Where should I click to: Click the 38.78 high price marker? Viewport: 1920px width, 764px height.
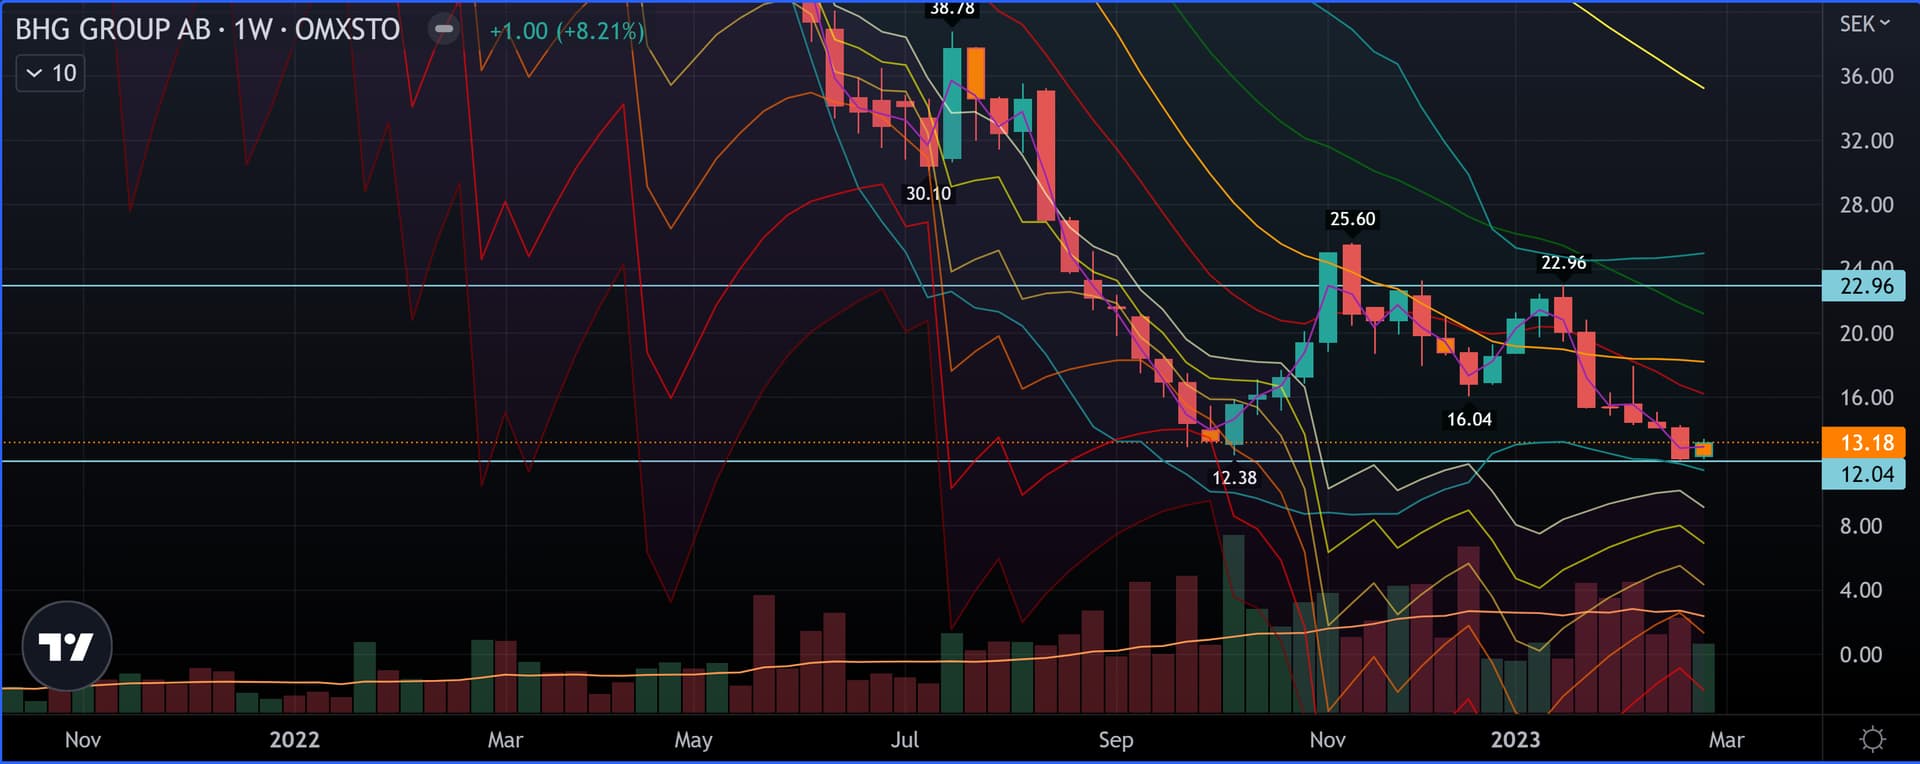[x=952, y=9]
